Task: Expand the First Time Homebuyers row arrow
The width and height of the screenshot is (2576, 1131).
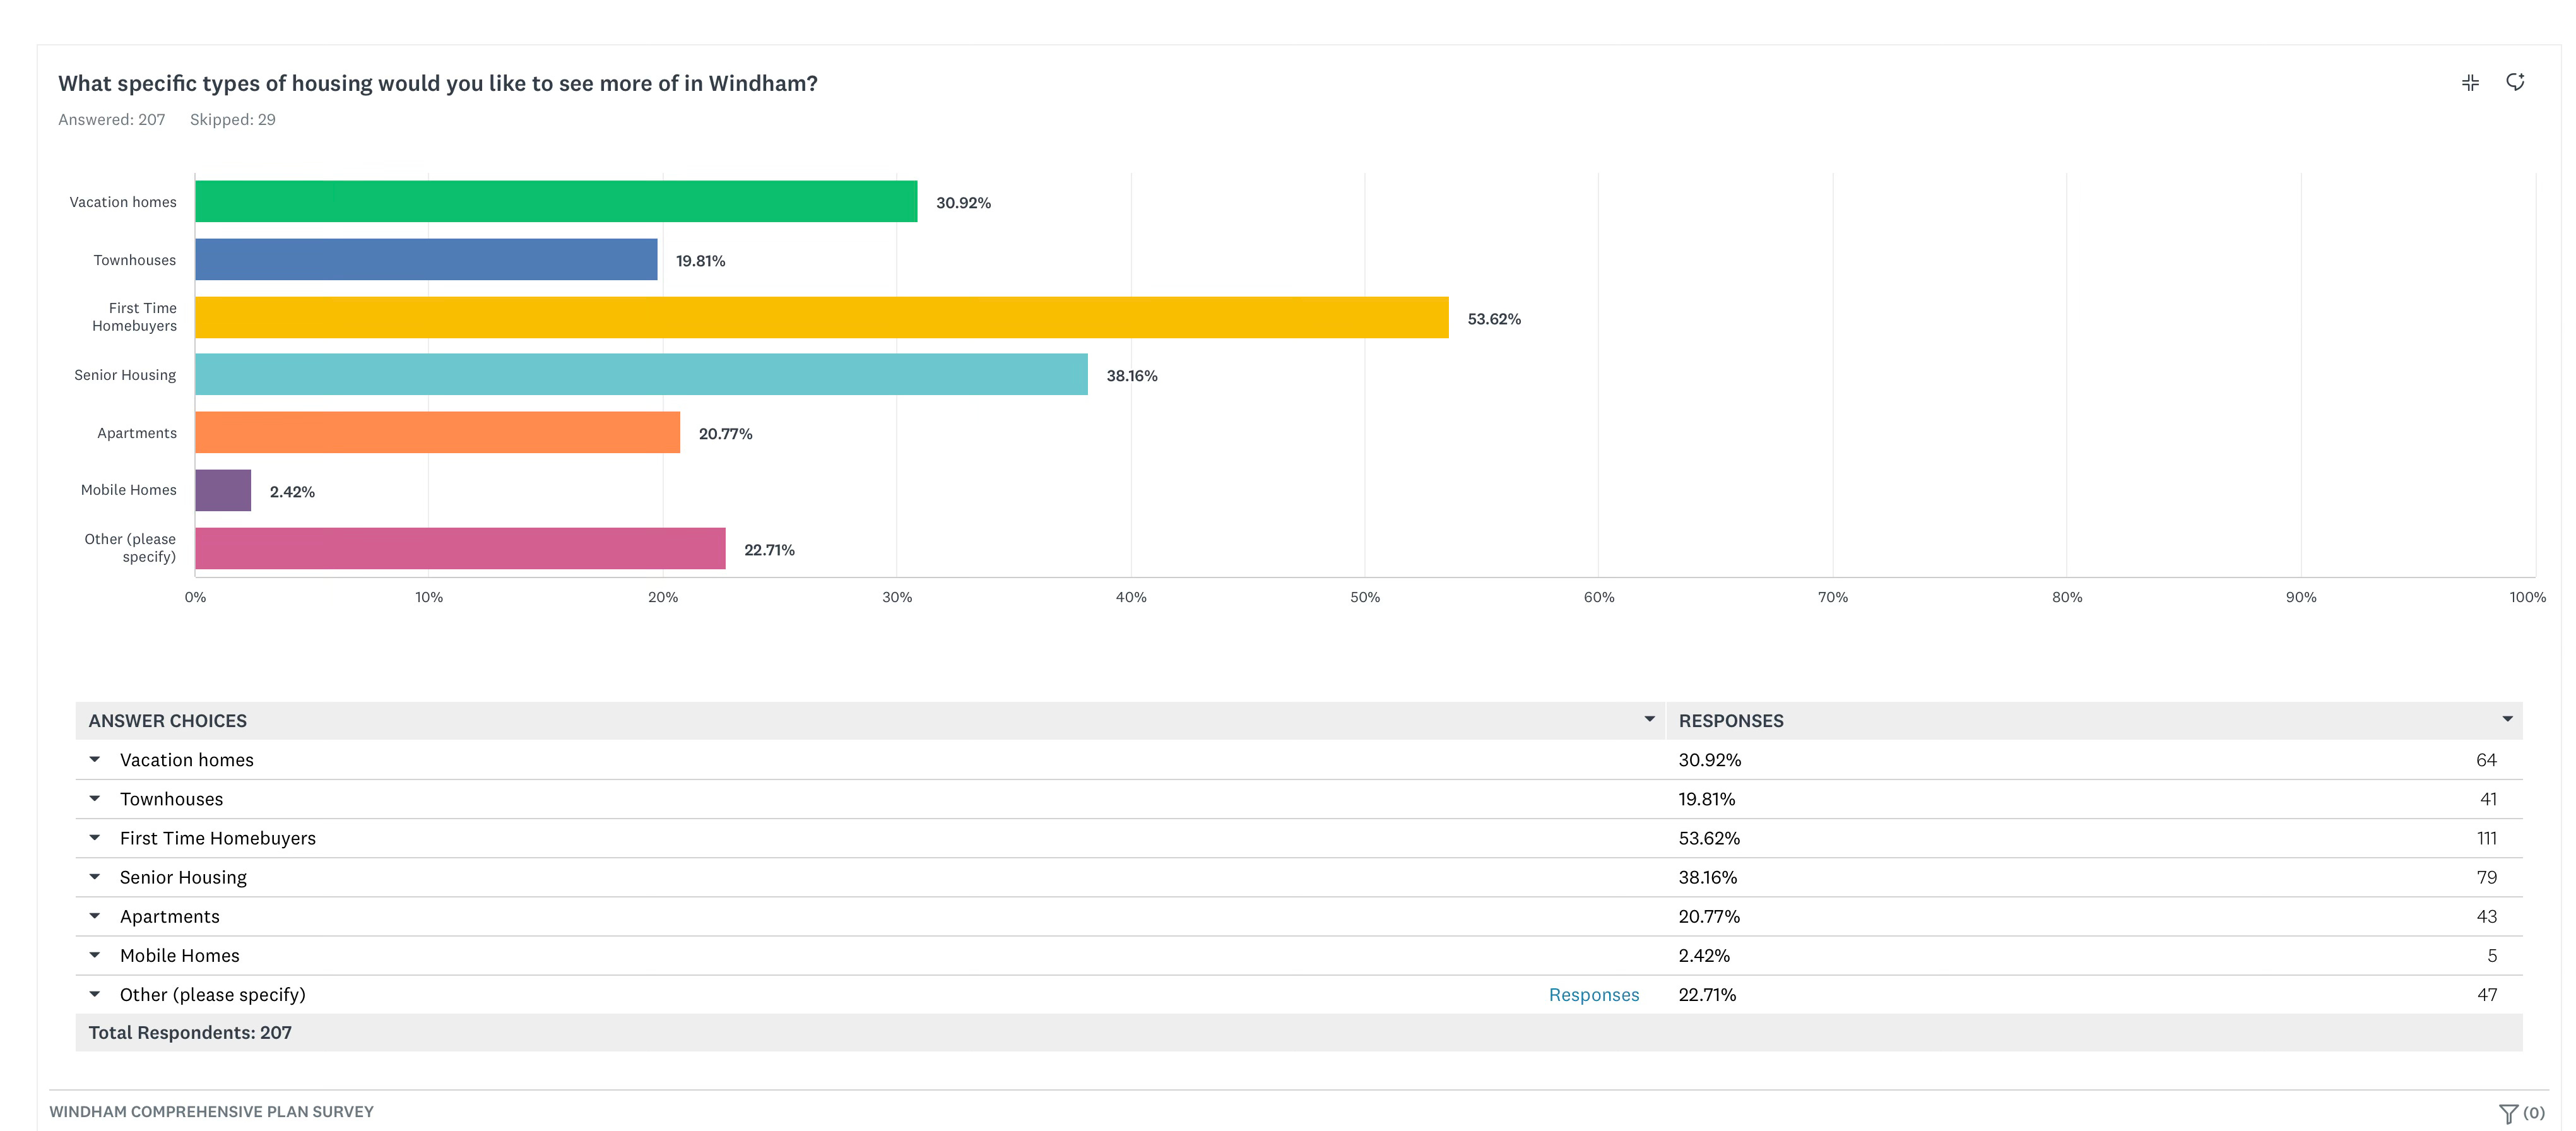Action: coord(95,837)
